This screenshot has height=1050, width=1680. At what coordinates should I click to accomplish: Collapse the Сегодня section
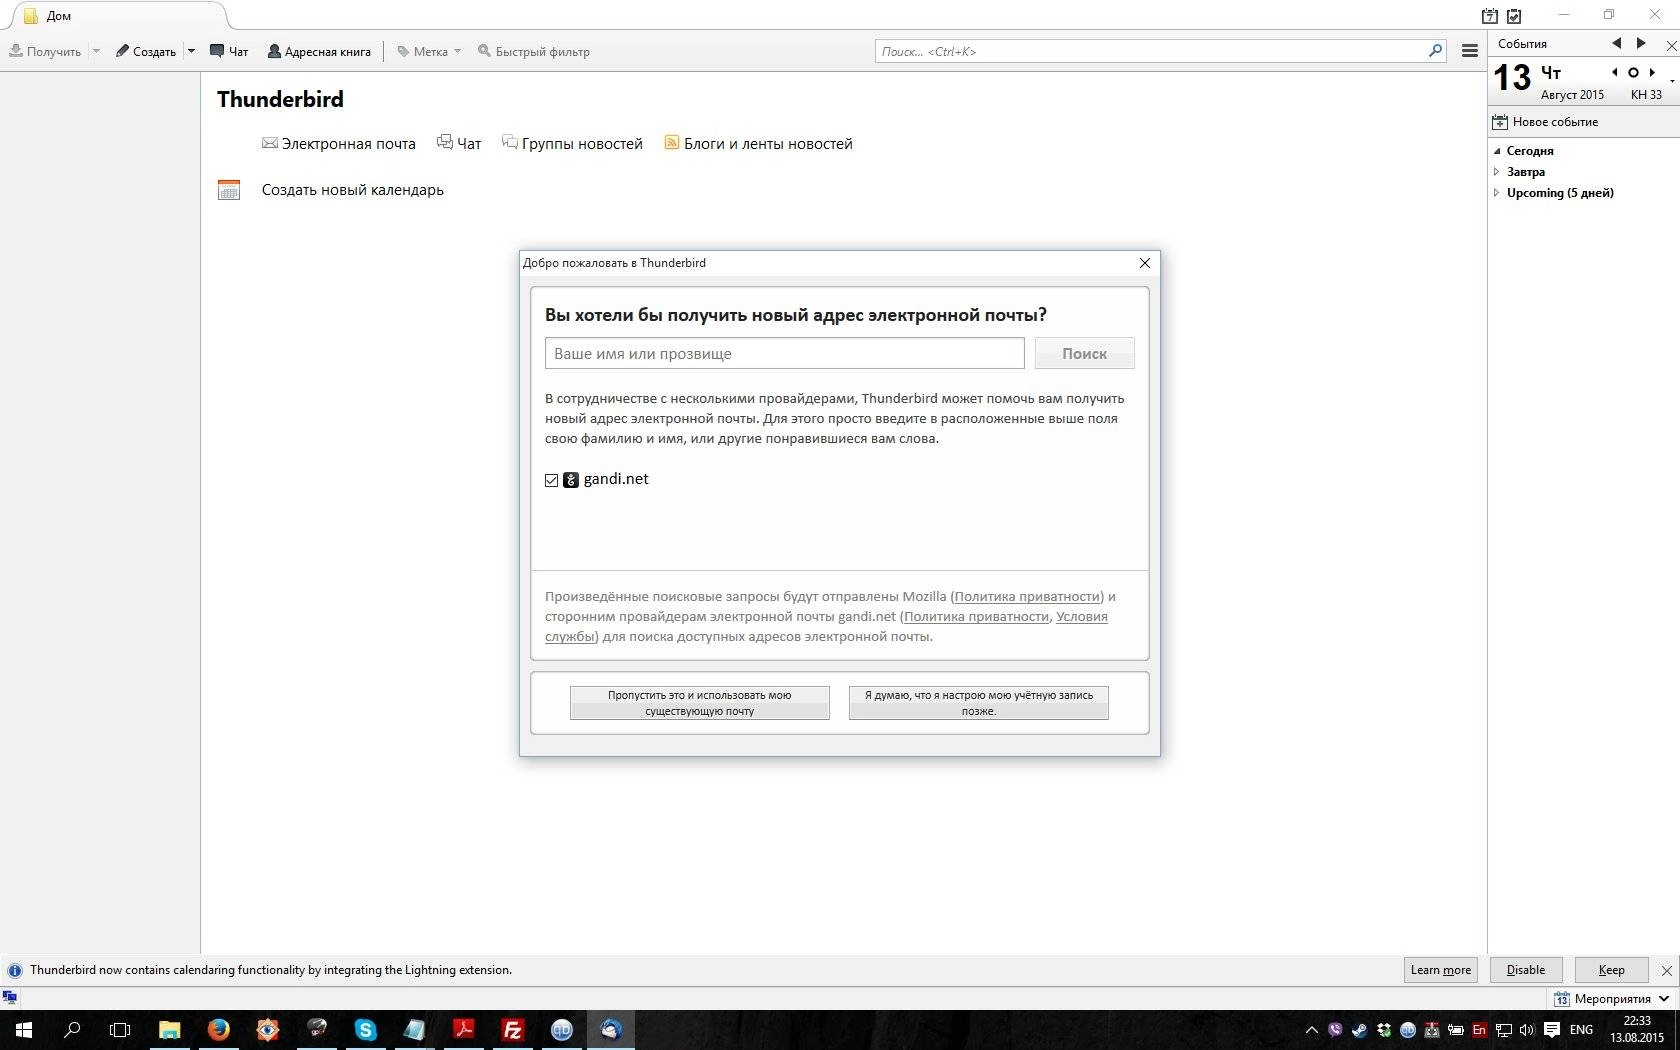click(x=1497, y=151)
